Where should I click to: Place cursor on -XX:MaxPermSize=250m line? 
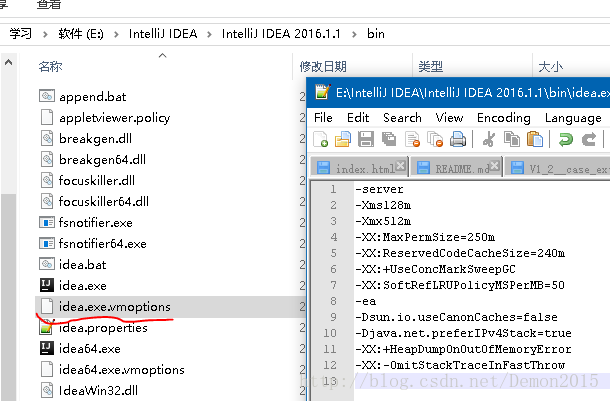coord(425,237)
